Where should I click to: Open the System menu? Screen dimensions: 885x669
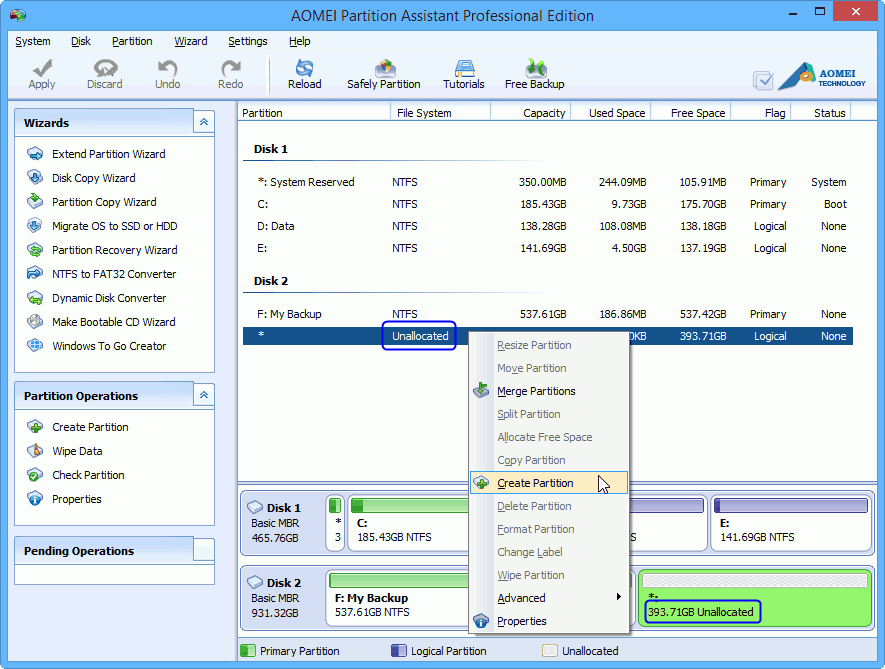(33, 41)
